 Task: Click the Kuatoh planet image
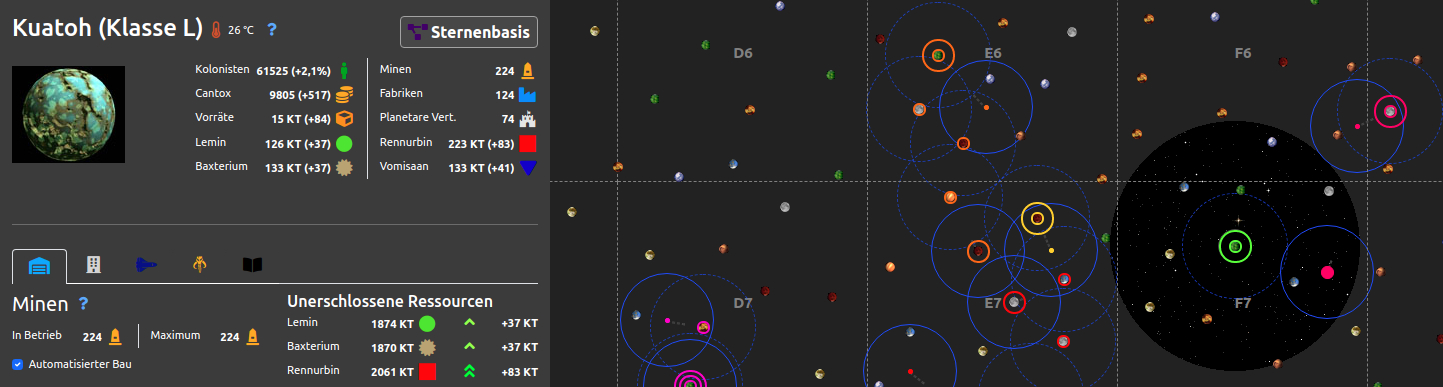pos(68,115)
